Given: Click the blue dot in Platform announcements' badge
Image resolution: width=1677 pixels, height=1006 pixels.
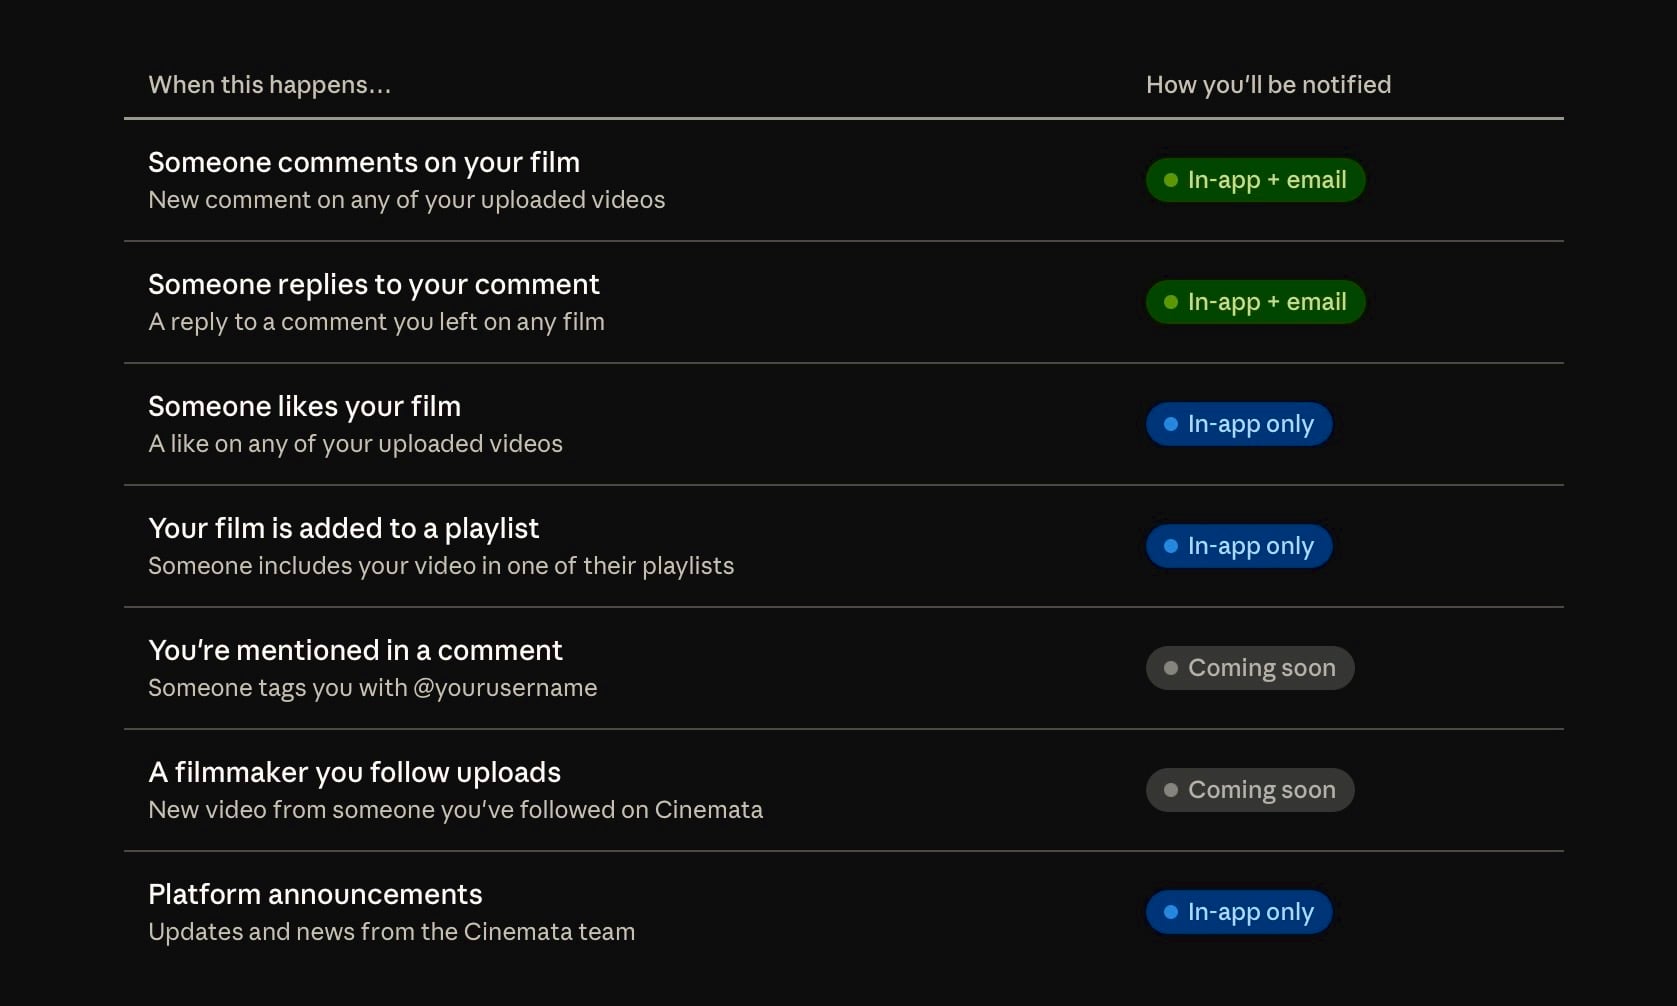Looking at the screenshot, I should (1171, 912).
